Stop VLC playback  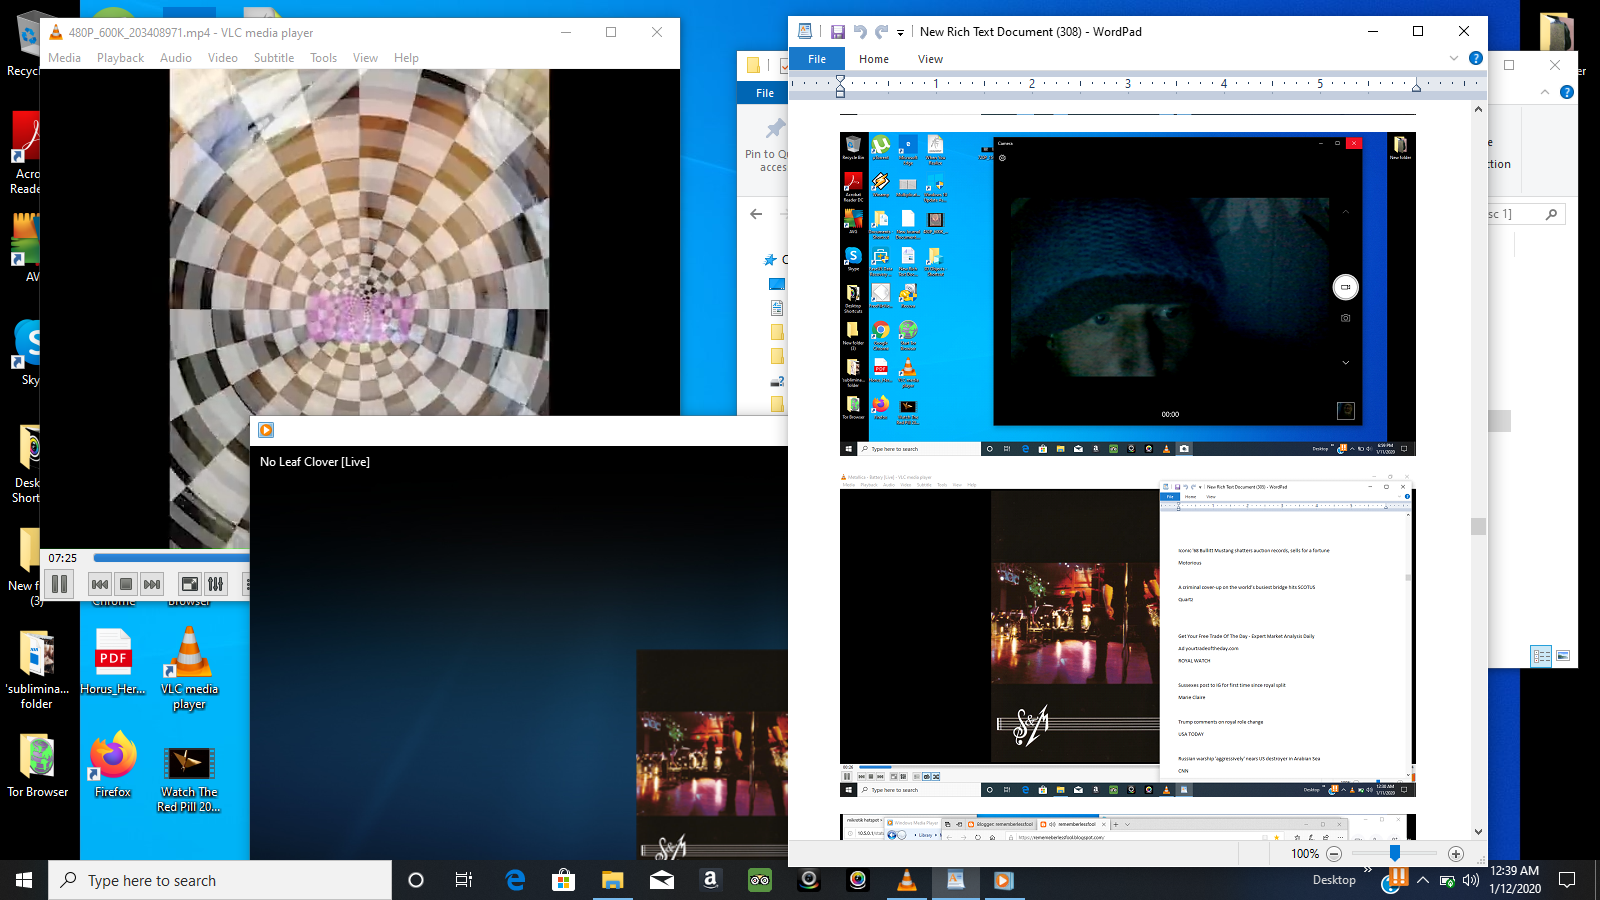coord(126,584)
